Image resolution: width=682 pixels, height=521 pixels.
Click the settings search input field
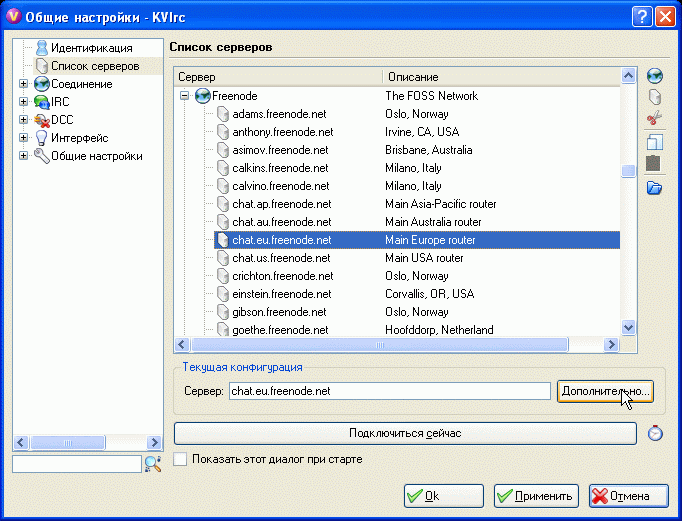coord(77,464)
